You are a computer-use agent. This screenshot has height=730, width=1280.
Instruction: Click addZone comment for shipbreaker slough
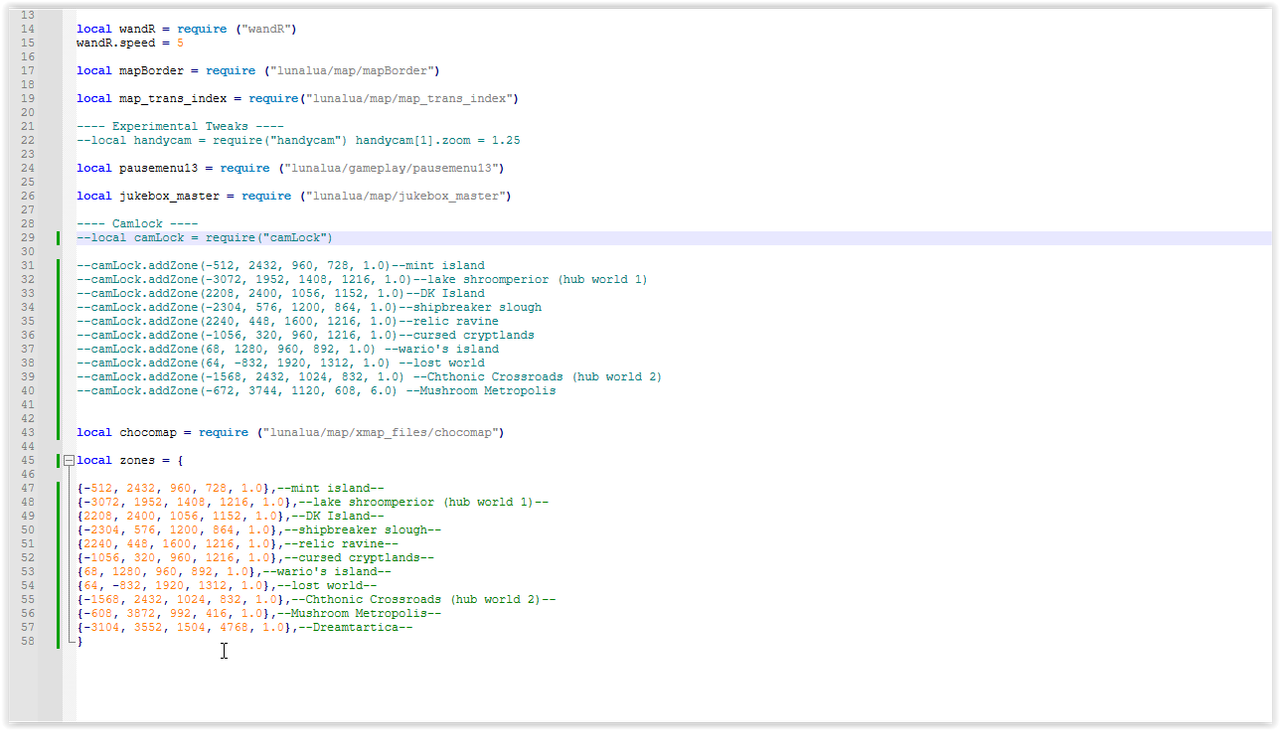(x=309, y=308)
